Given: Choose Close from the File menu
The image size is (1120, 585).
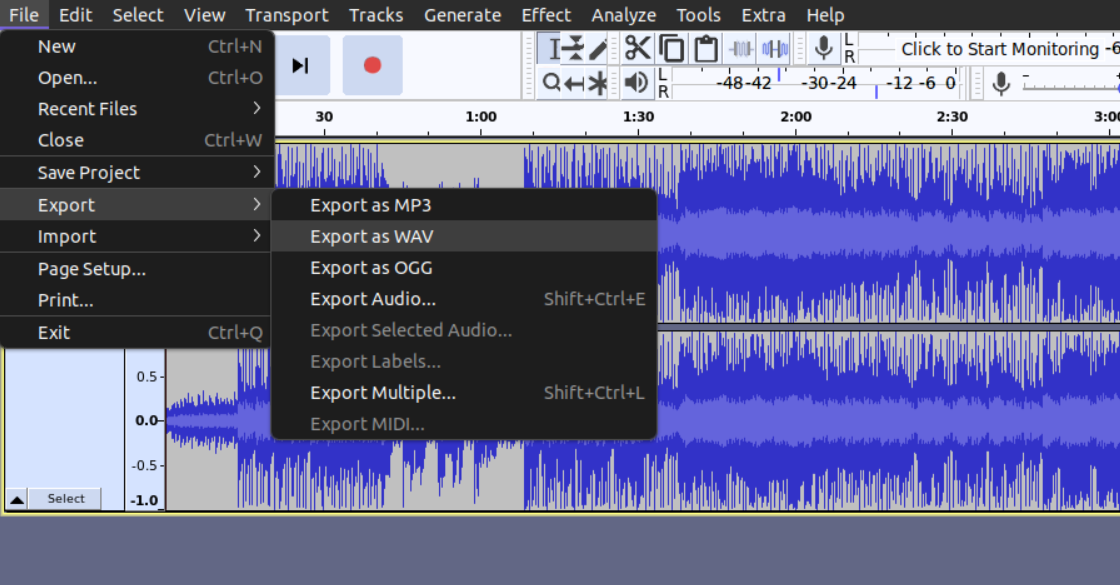Looking at the screenshot, I should pos(137,140).
